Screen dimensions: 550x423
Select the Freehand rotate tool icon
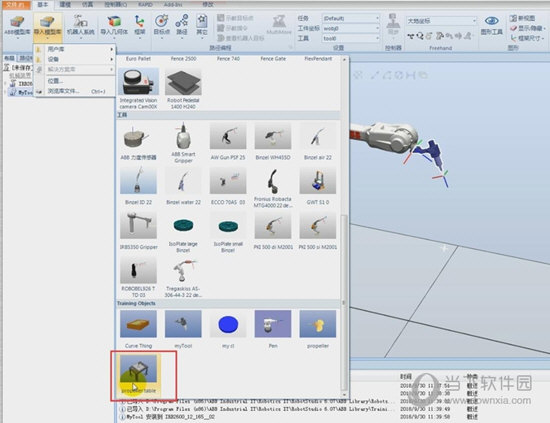click(420, 36)
